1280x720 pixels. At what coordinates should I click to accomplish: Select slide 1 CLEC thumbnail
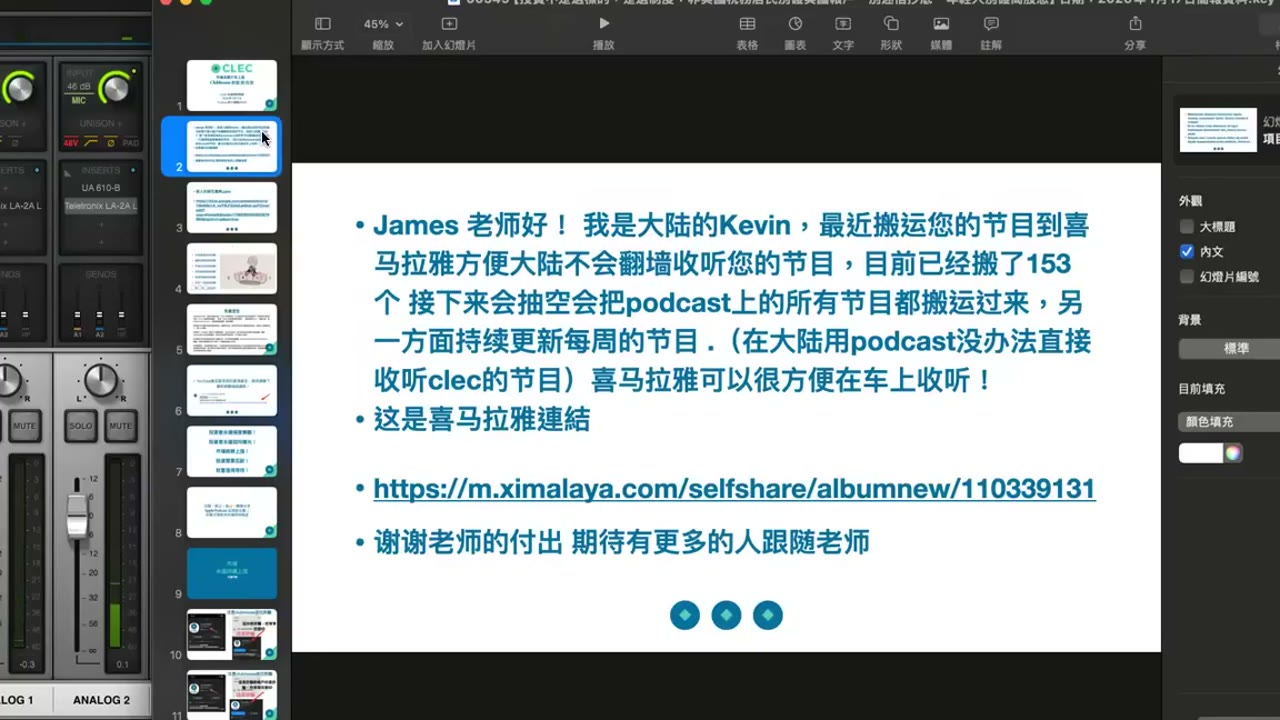(x=232, y=85)
